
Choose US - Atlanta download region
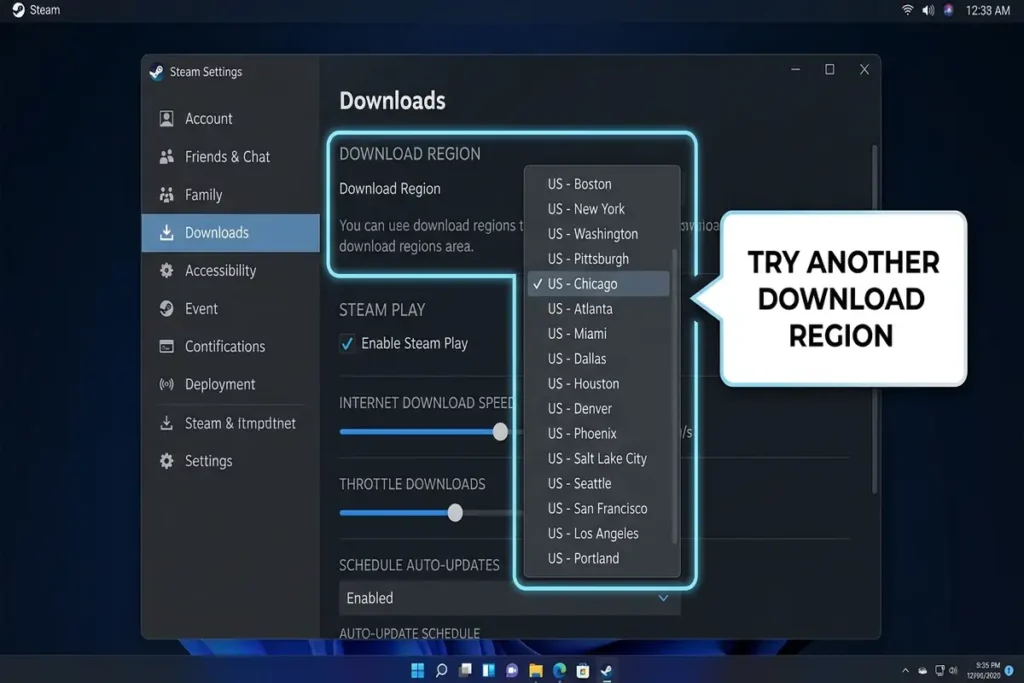pos(598,309)
